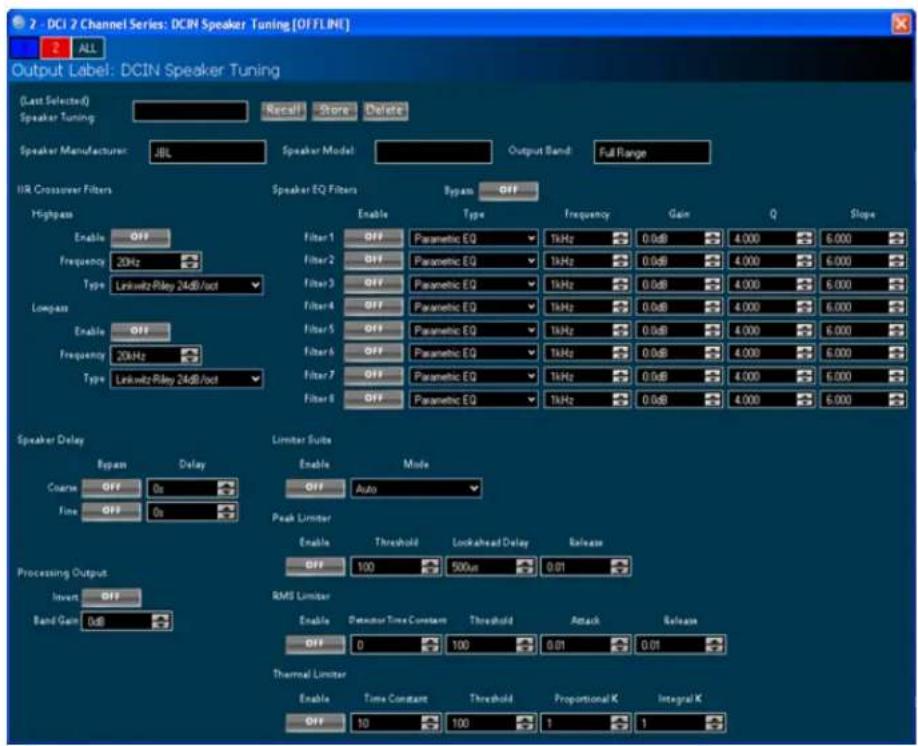Click Filter 4 Q spinner arrows

[805, 307]
